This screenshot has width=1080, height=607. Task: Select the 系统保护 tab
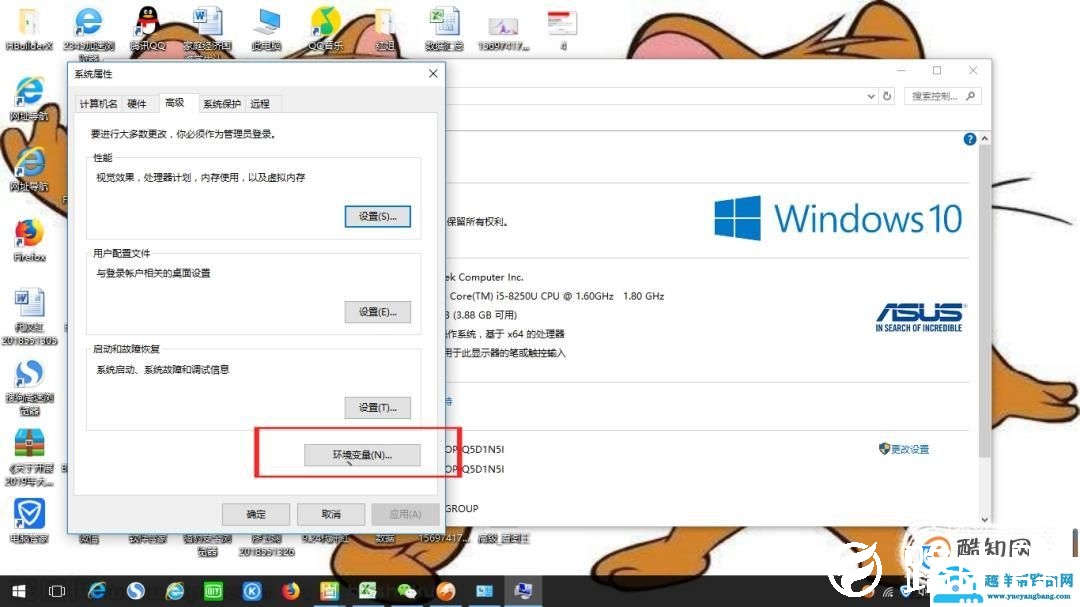(x=221, y=104)
